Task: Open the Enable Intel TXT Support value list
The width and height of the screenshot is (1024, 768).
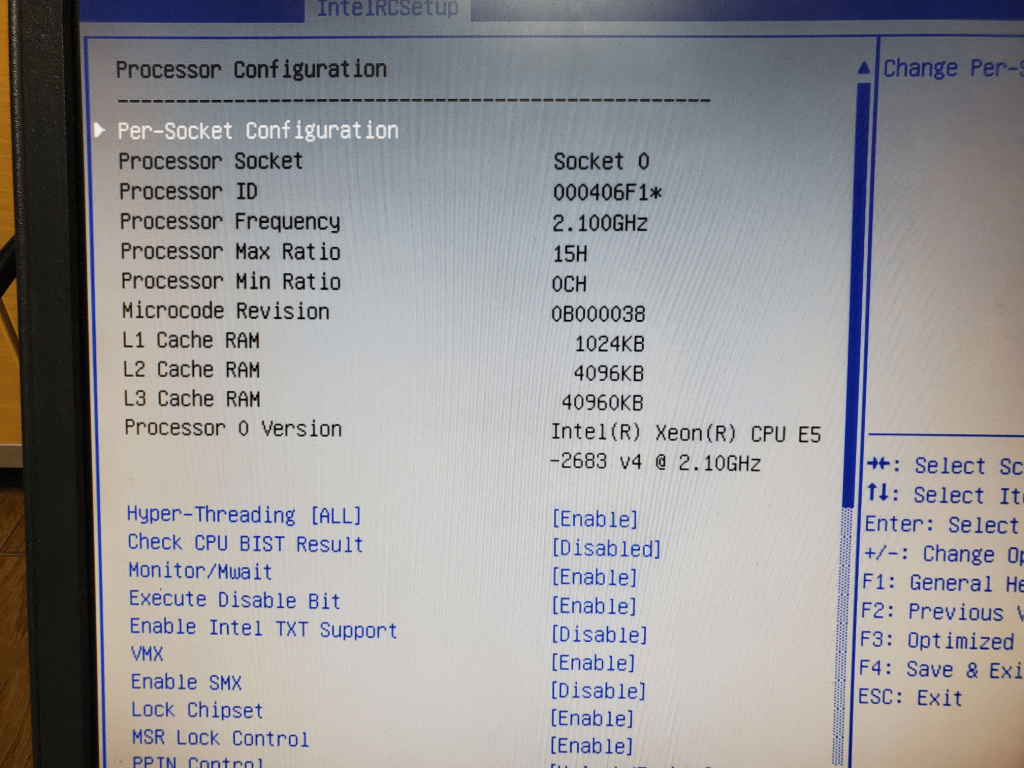Action: click(599, 635)
